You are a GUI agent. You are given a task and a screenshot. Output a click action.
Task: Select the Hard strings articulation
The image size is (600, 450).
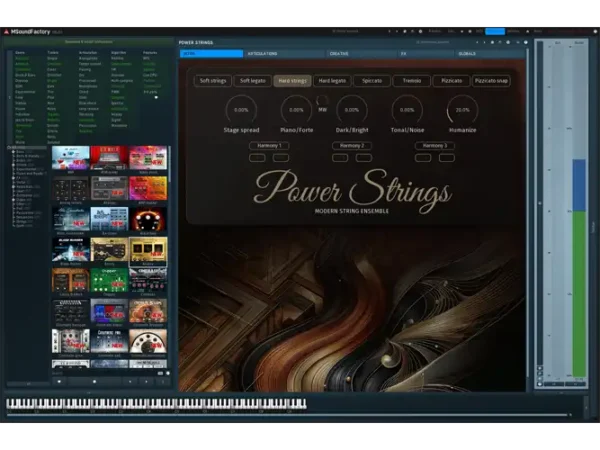[292, 81]
